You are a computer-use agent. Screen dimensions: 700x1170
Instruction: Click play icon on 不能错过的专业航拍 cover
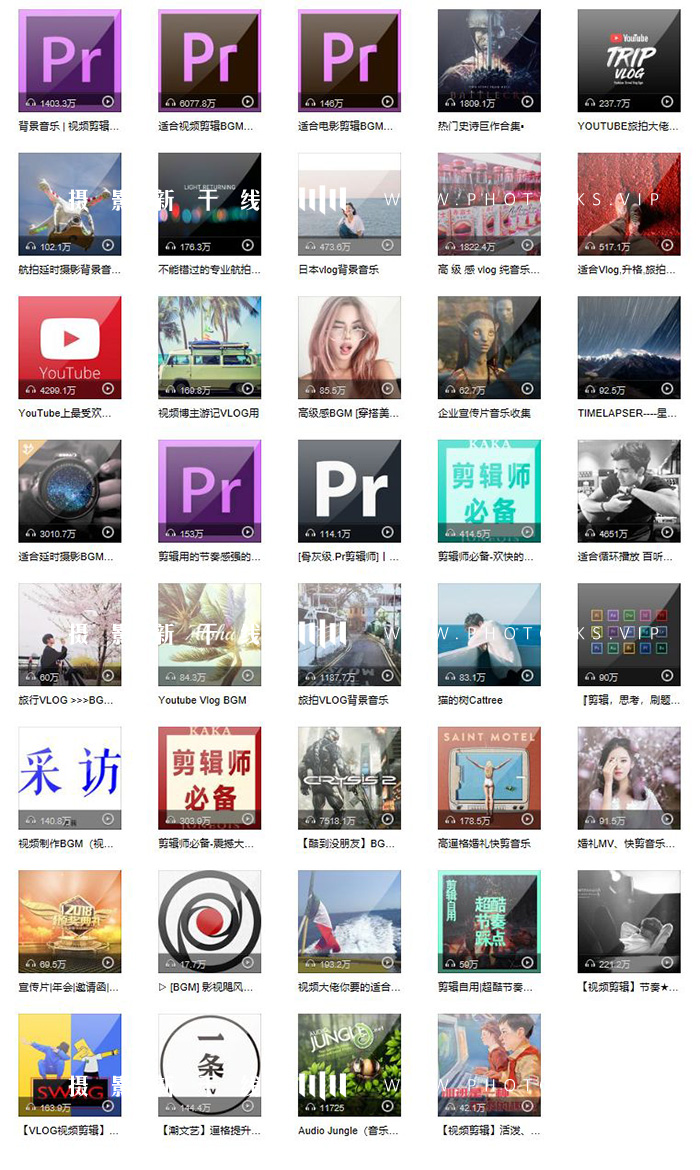pyautogui.click(x=248, y=245)
